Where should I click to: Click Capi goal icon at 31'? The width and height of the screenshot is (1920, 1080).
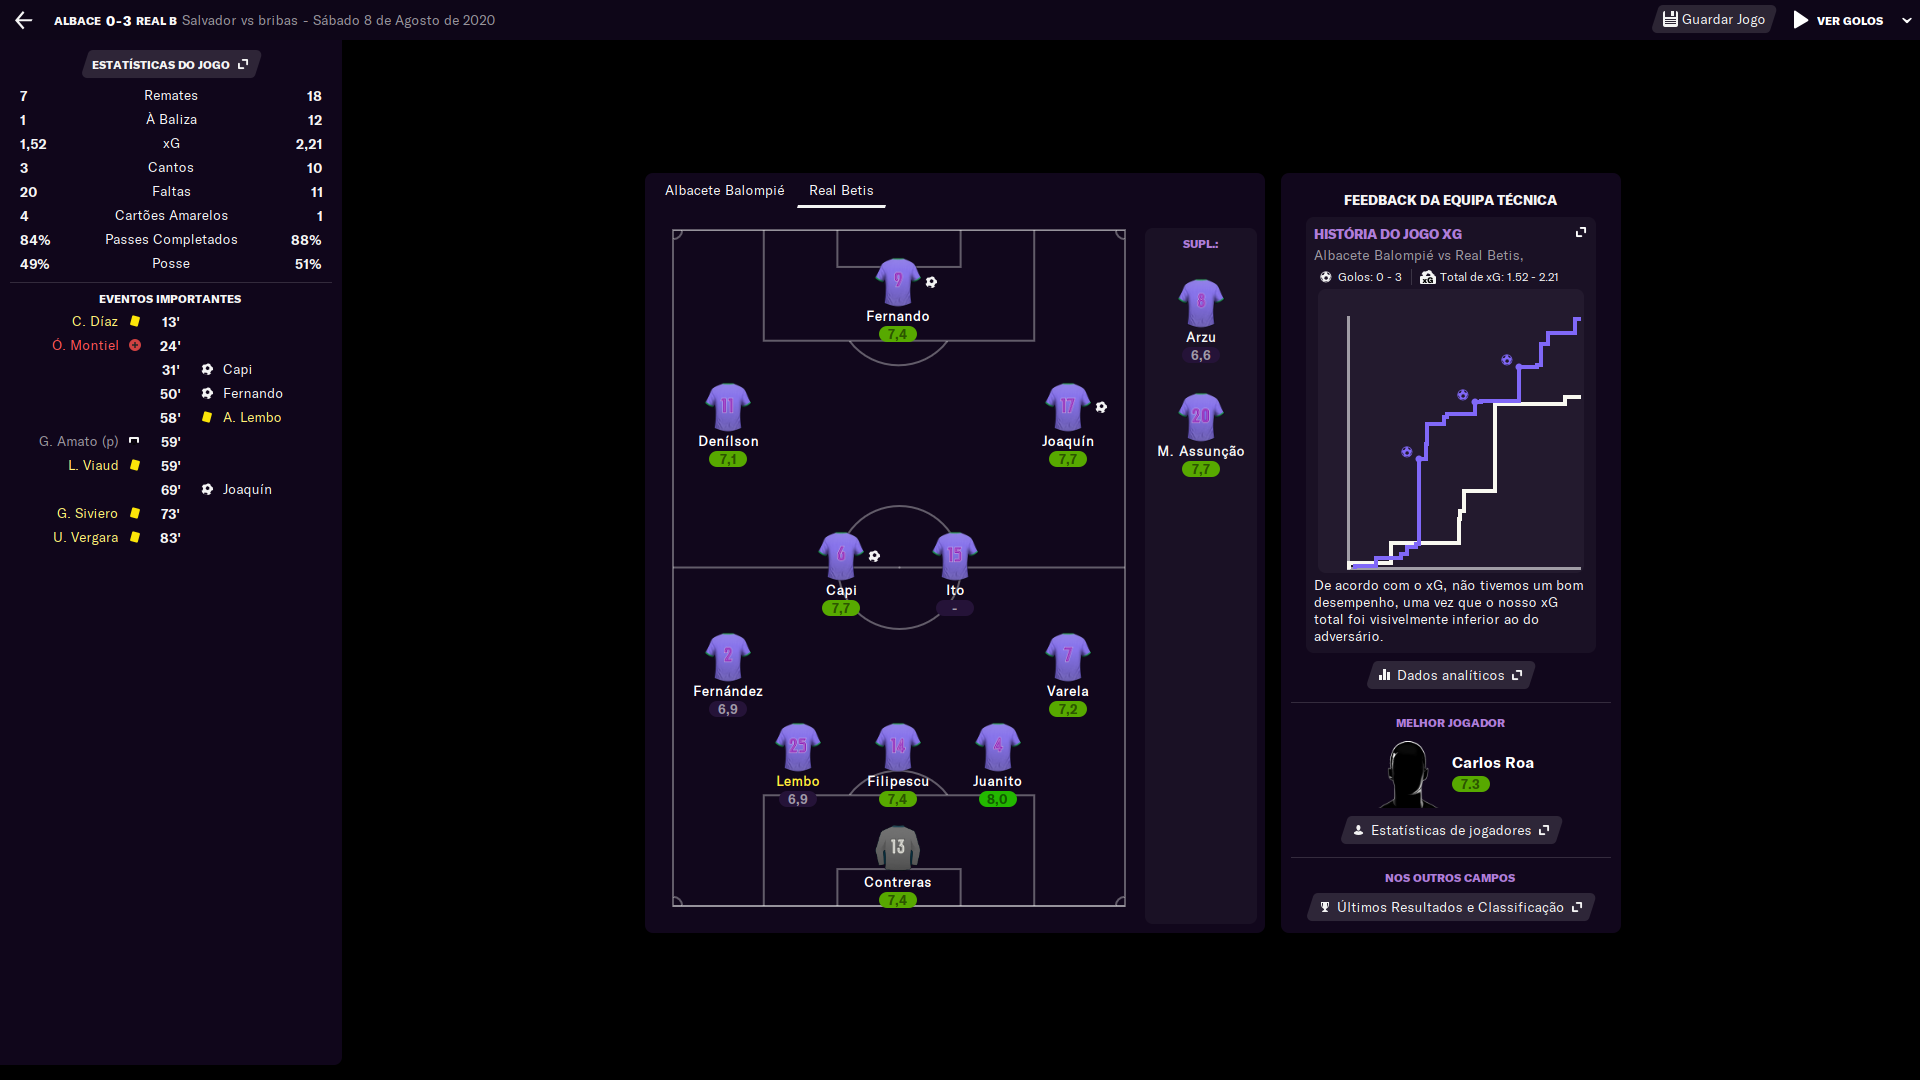(207, 369)
